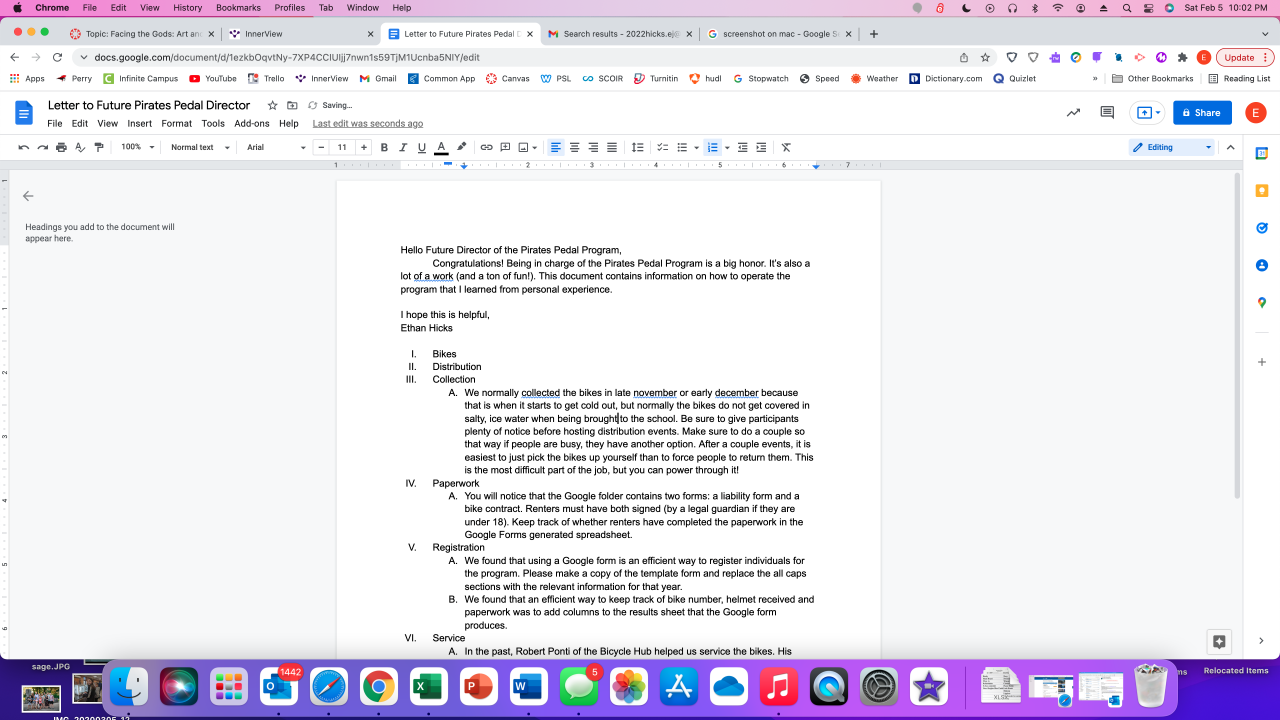Image resolution: width=1280 pixels, height=720 pixels.
Task: Undo the last edit in Docs toolbar
Action: [x=23, y=147]
